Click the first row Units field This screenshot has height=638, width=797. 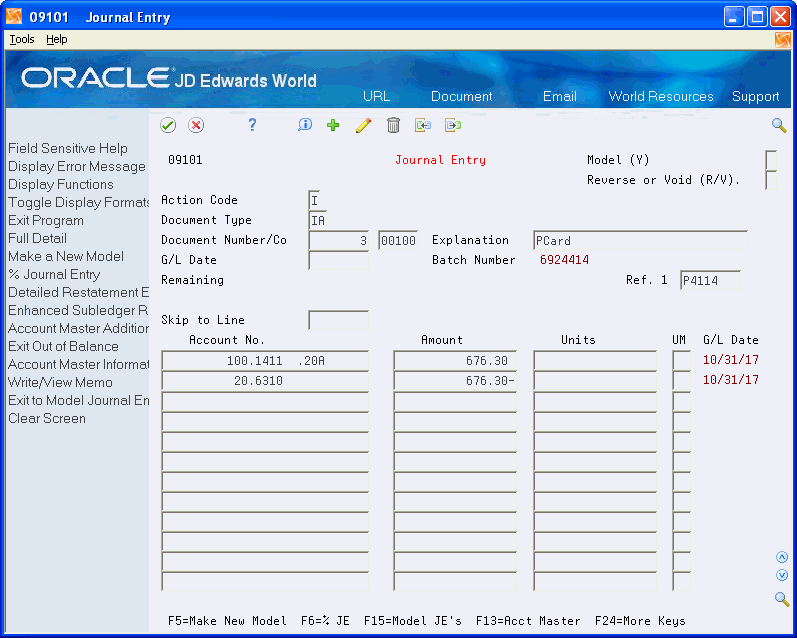[595, 360]
